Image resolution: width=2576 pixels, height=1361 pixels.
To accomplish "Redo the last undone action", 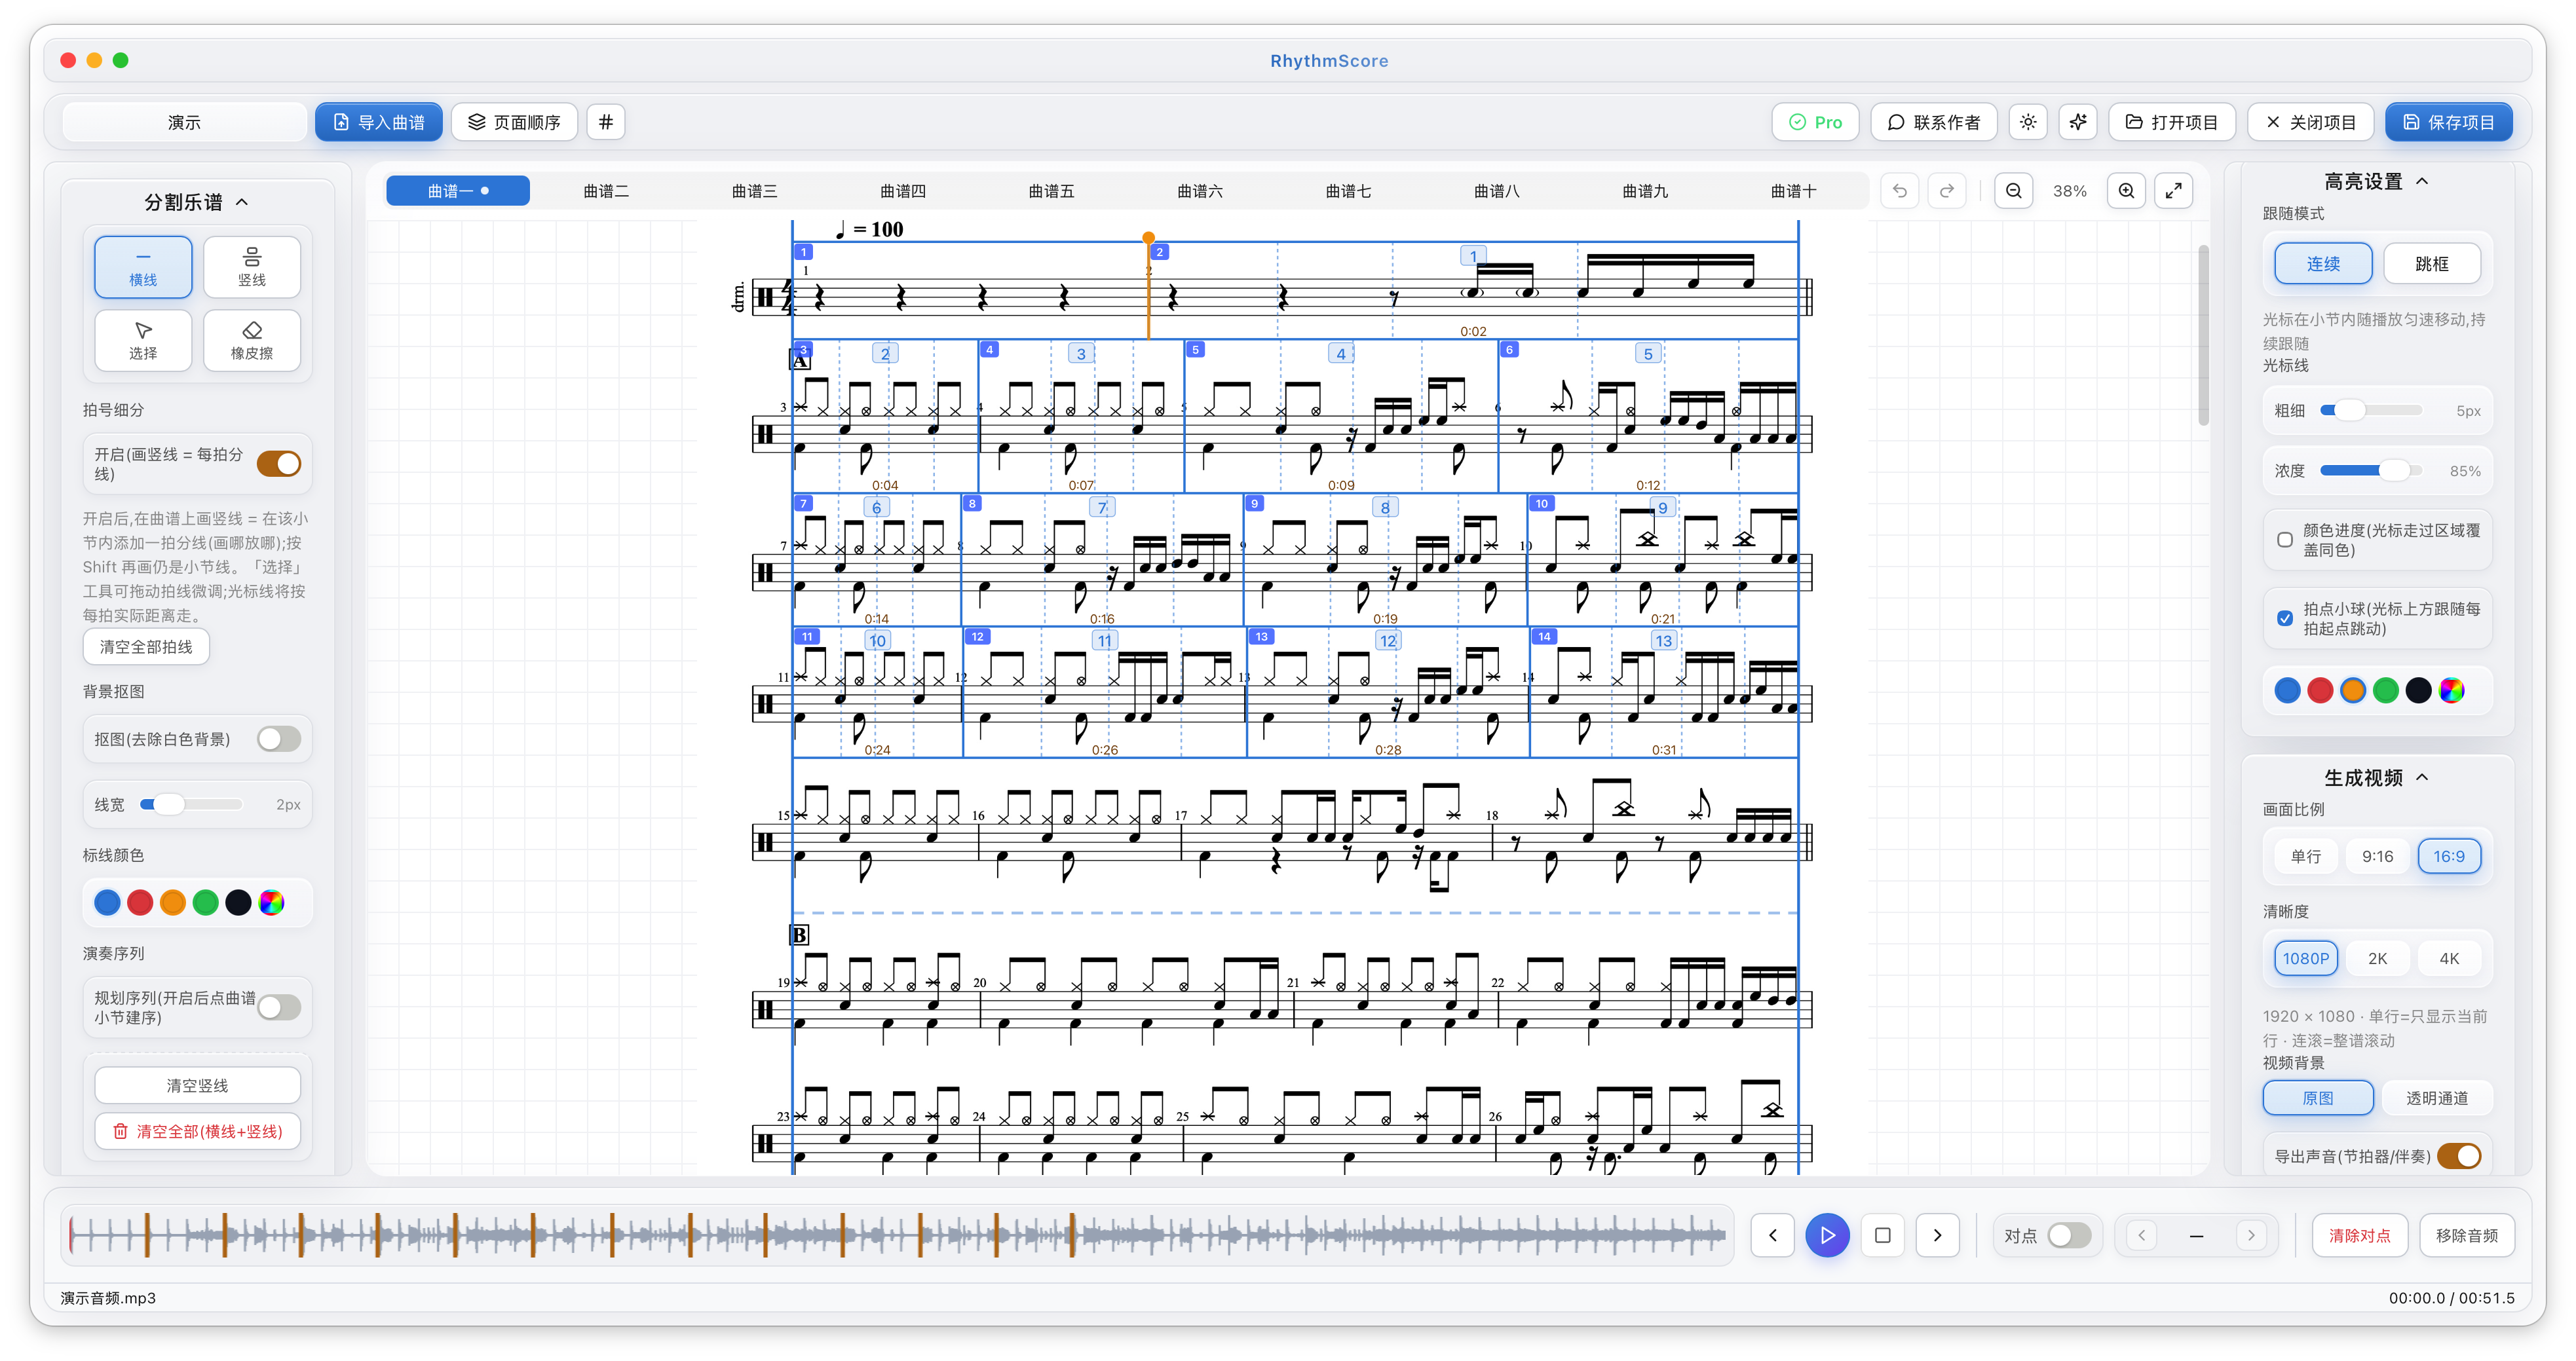I will tap(1947, 191).
